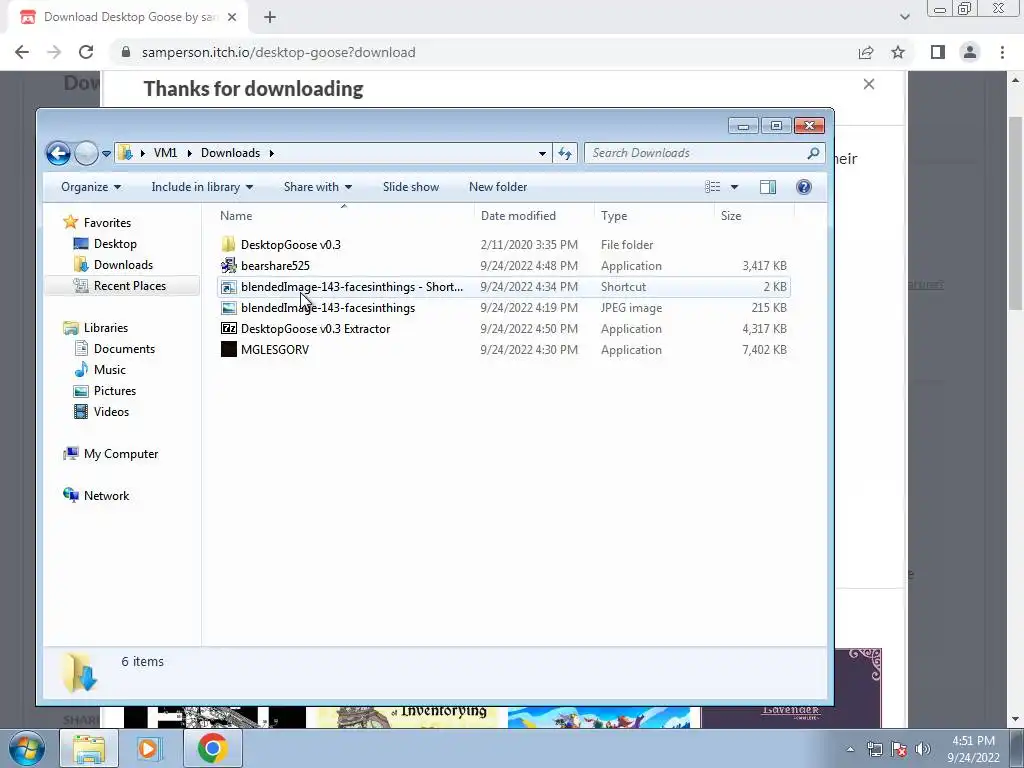Select Downloads under Favorites
Viewport: 1024px width, 768px height.
[x=123, y=264]
